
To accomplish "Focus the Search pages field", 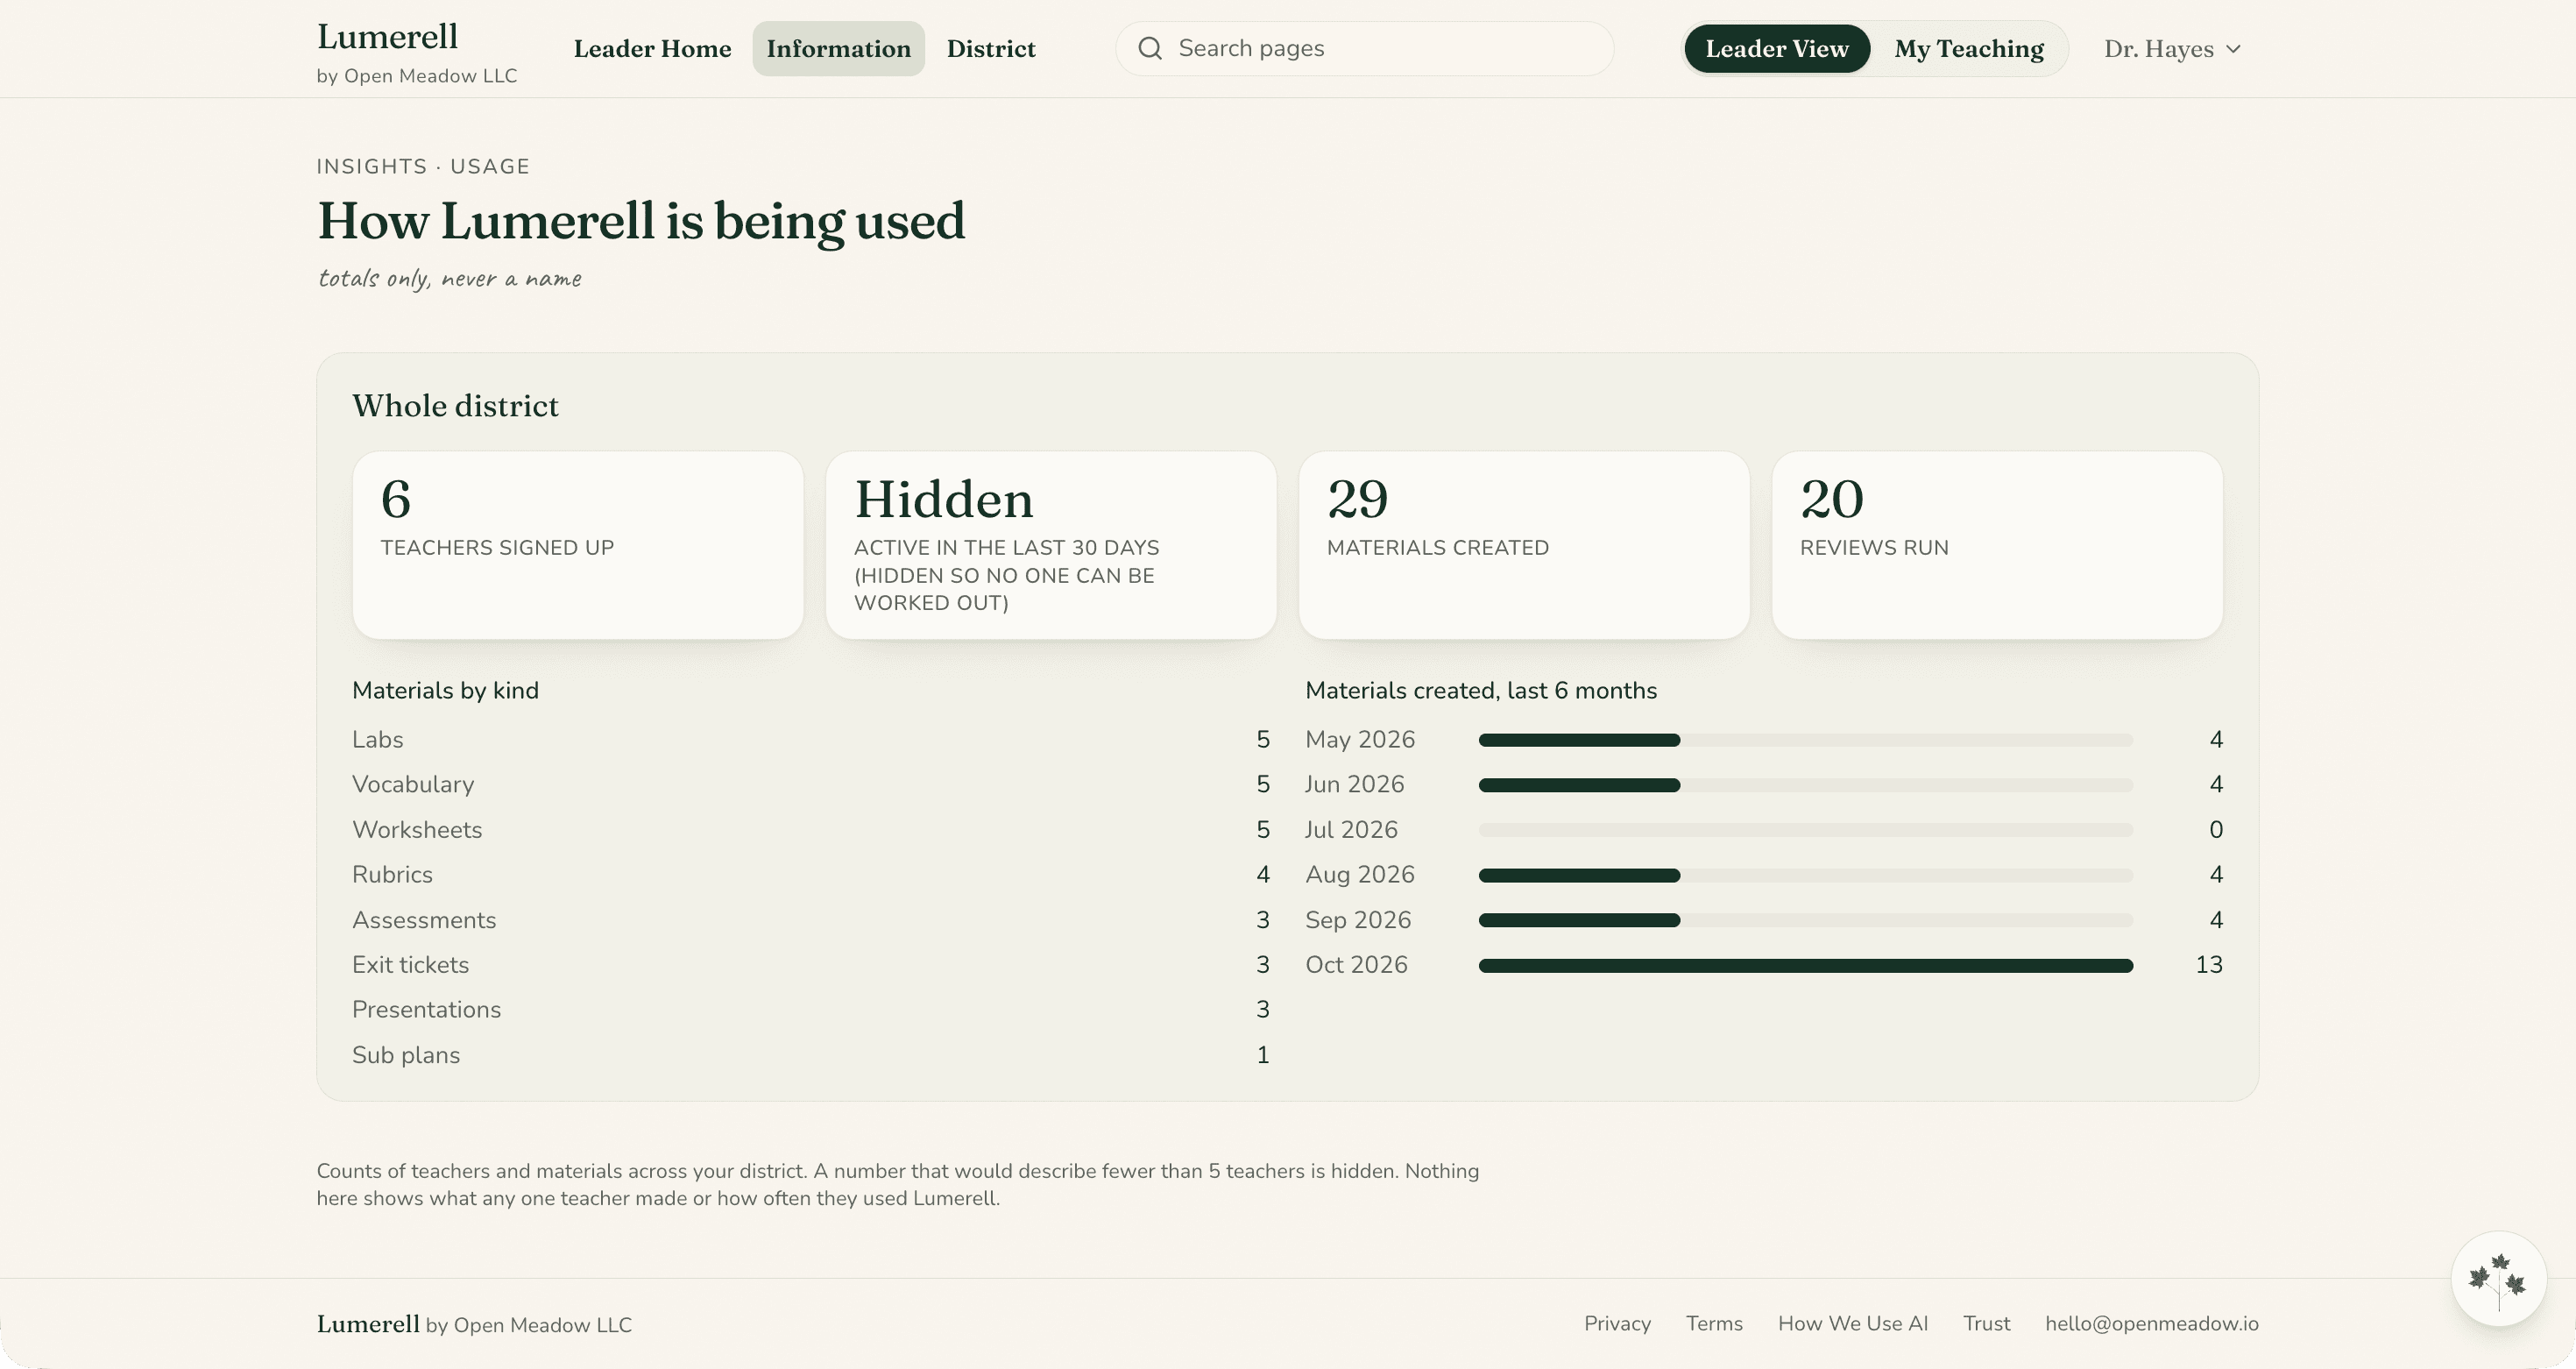I will click(x=1365, y=48).
